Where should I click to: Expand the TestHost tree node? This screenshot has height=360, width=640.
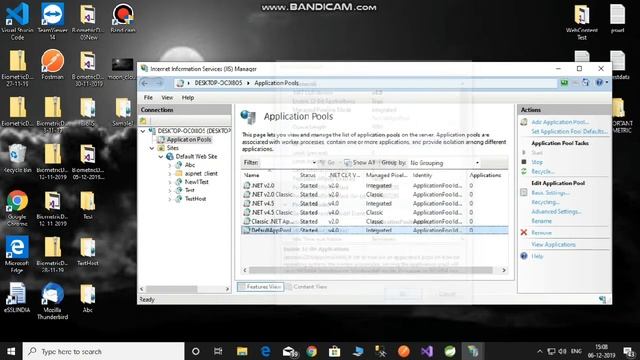pos(170,199)
